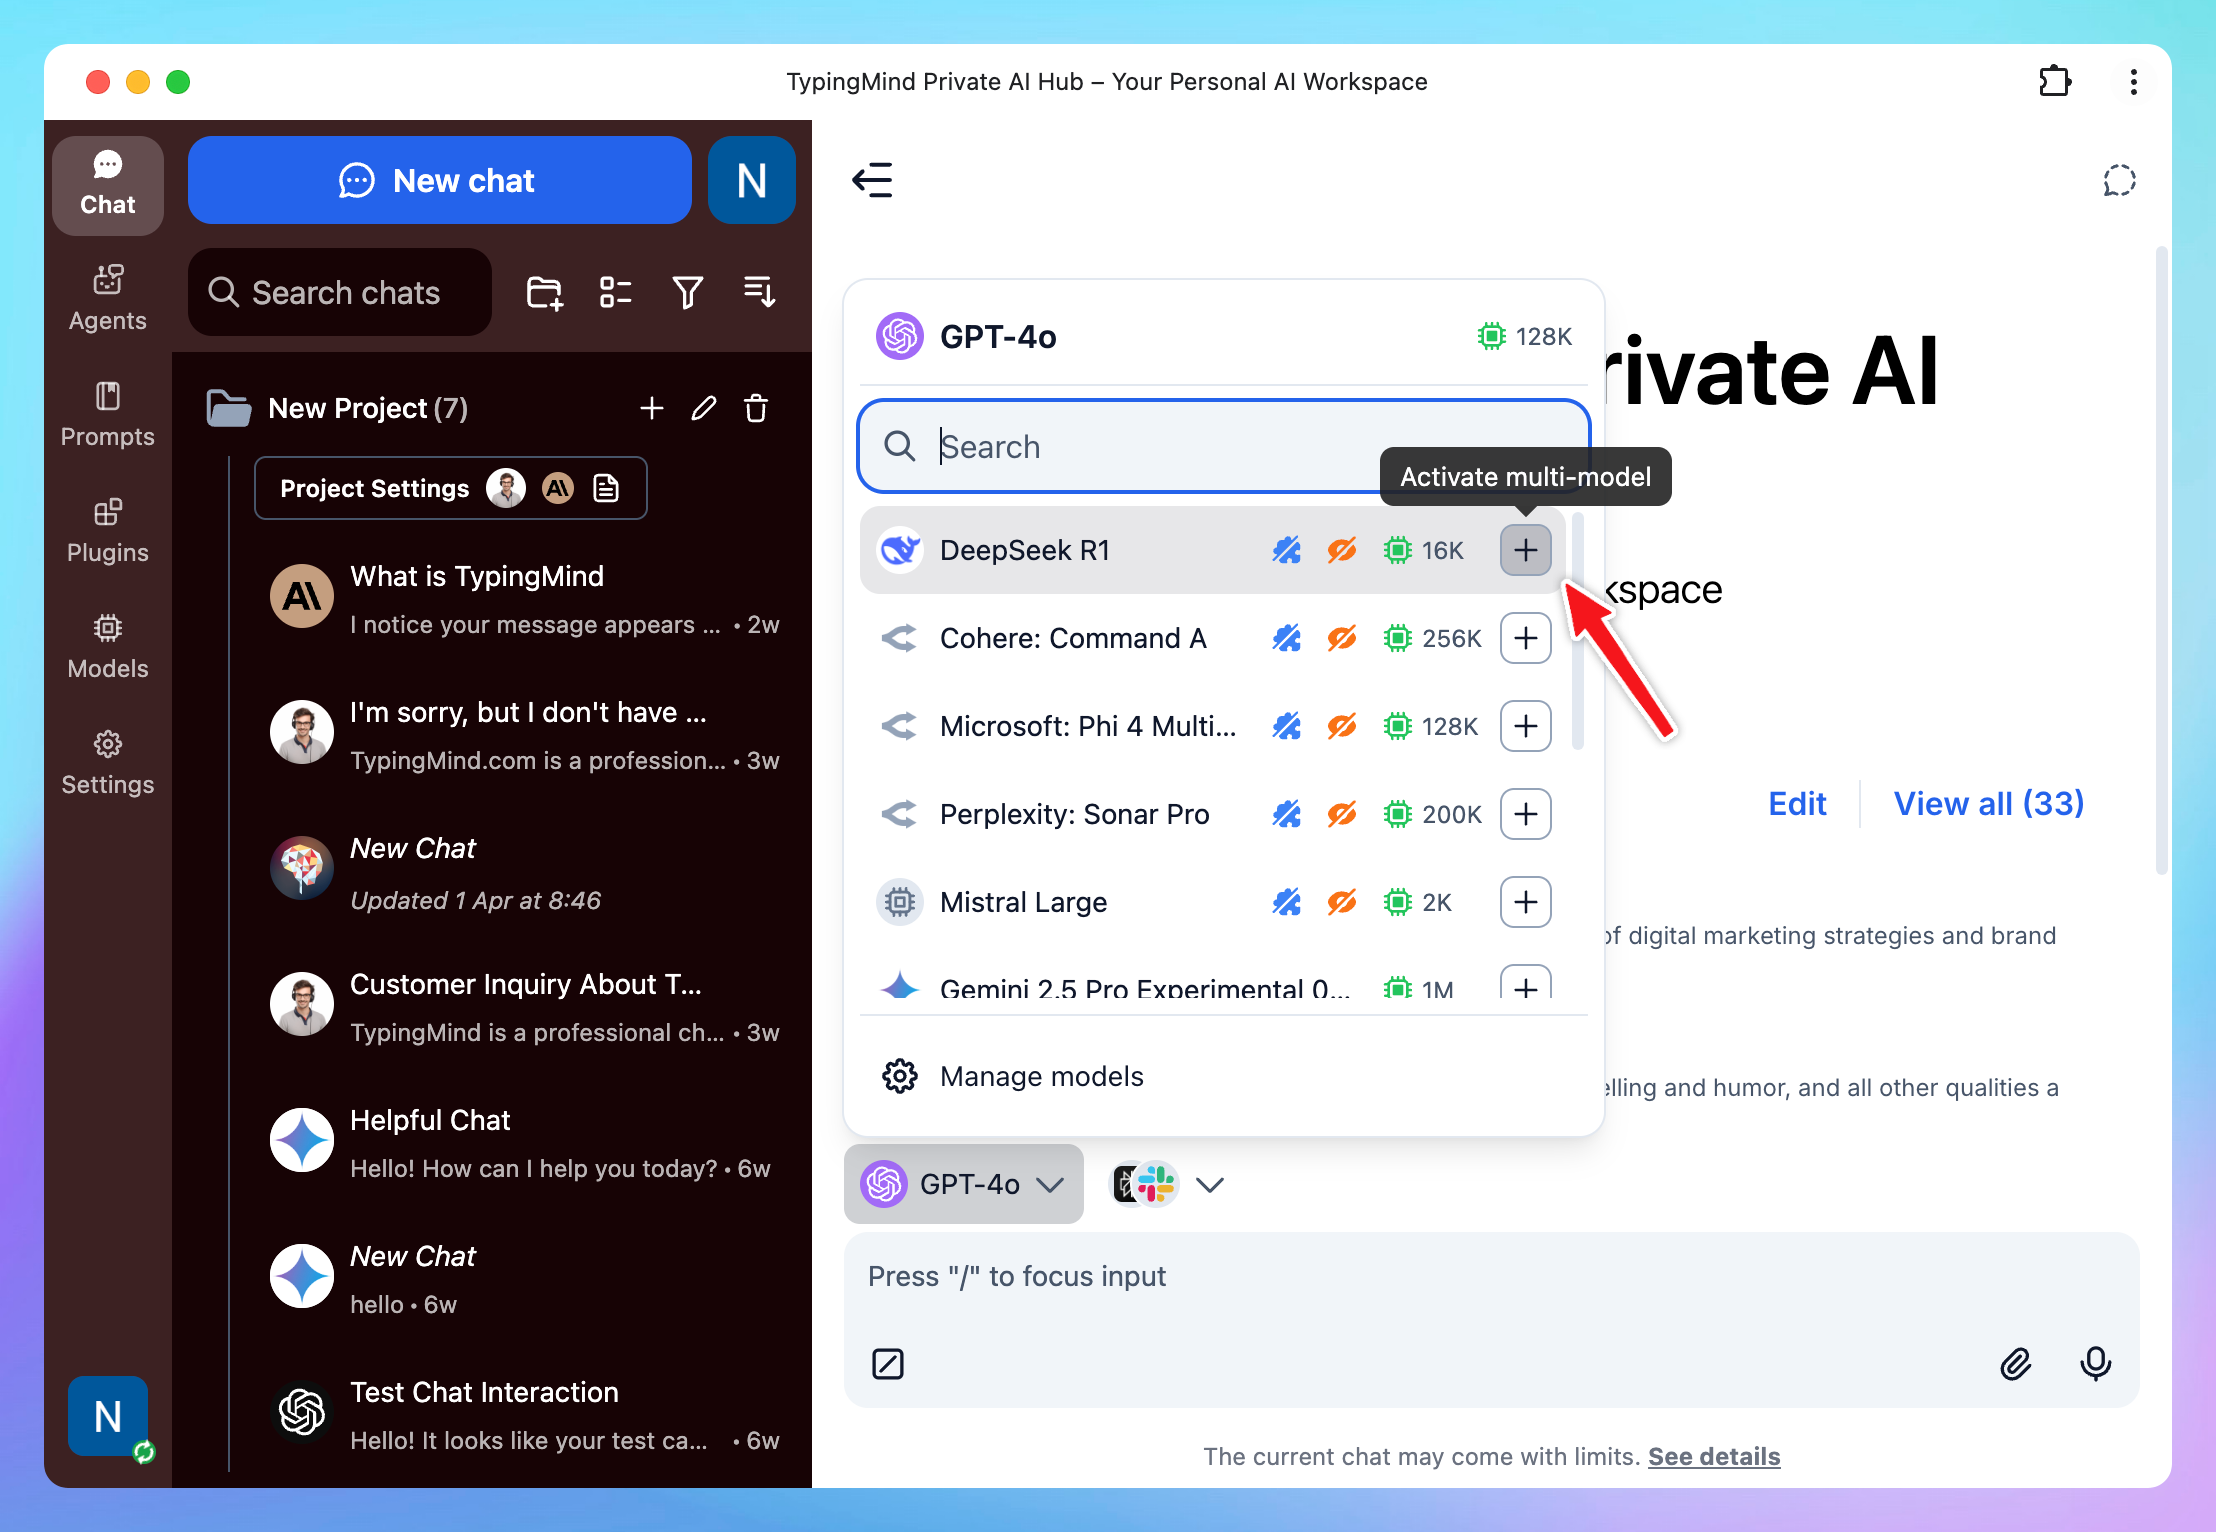Open the See details link
Image resolution: width=2216 pixels, height=1532 pixels.
click(x=1714, y=1456)
